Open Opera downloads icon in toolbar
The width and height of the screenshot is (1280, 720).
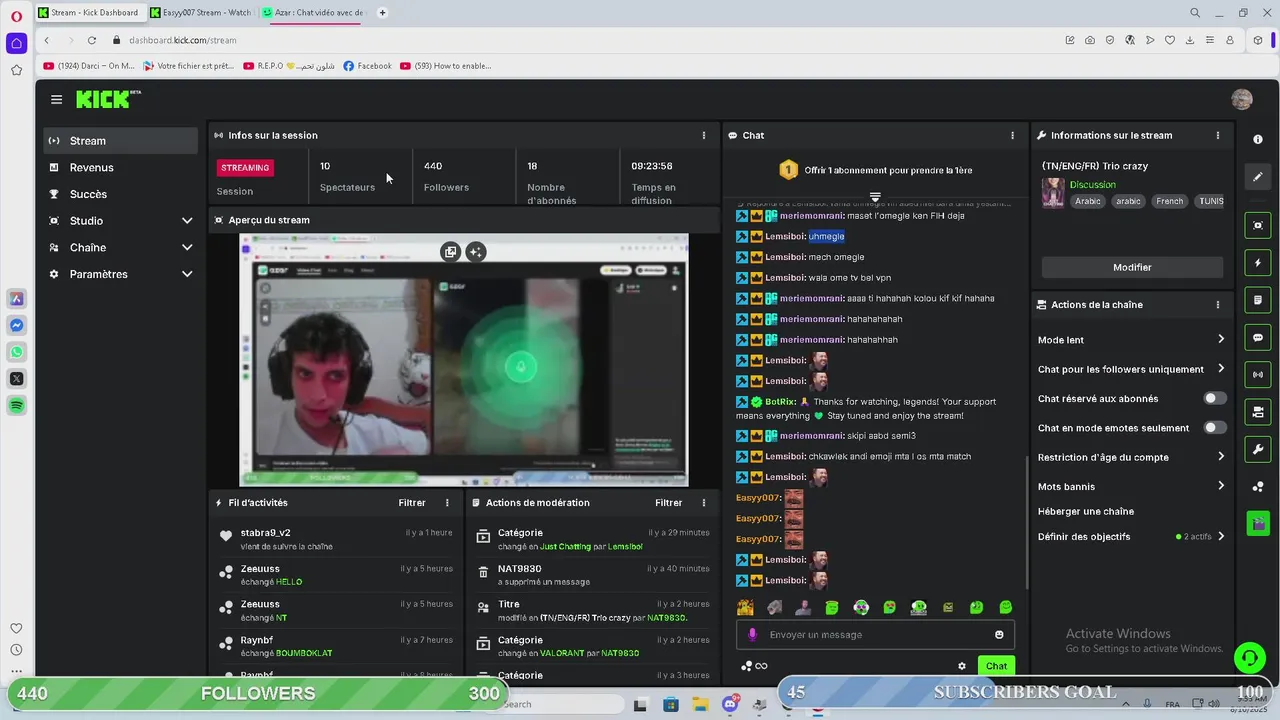1190,40
